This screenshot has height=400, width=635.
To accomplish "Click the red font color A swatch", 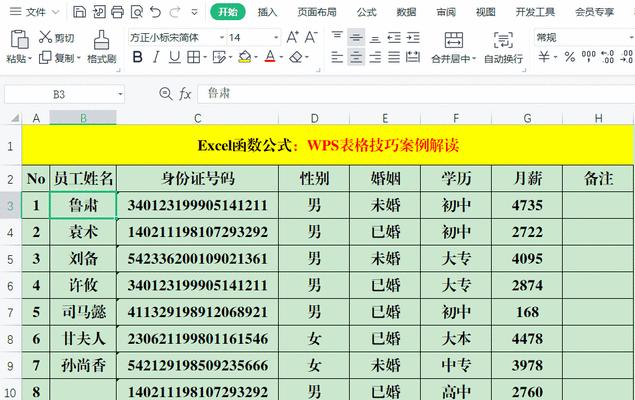I will [x=270, y=57].
